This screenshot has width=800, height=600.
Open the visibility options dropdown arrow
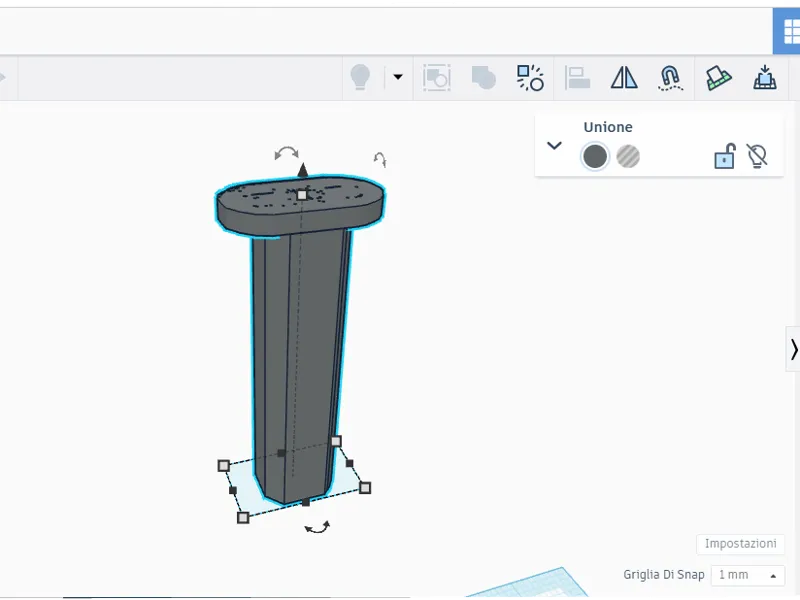(x=398, y=77)
